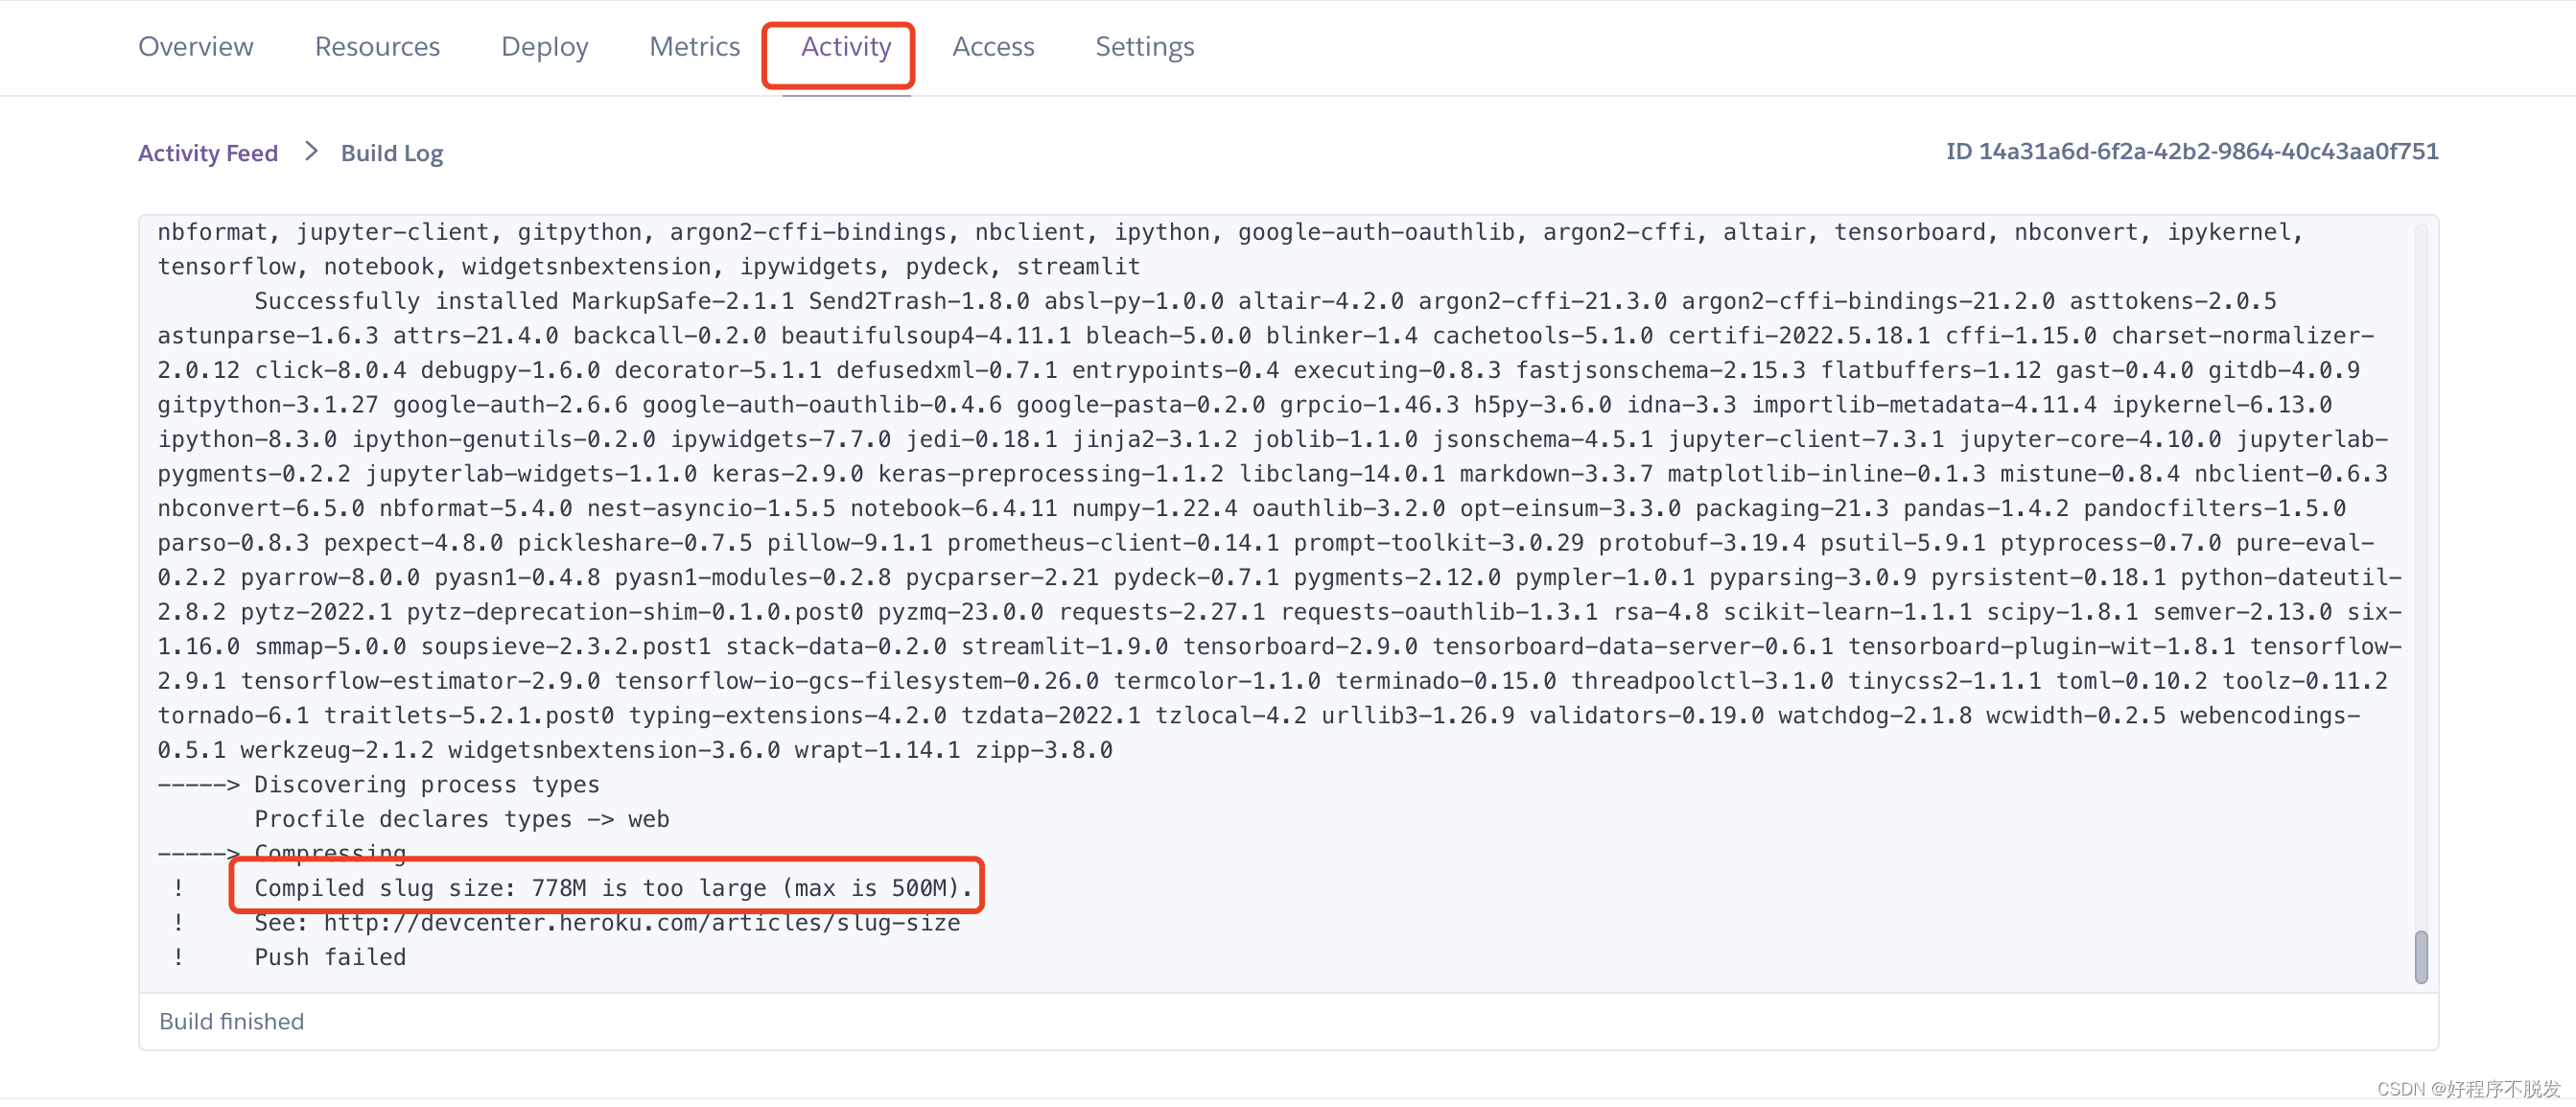Click the devcenter.heroku.com slug-size URL
2576x1107 pixels.
pyautogui.click(x=642, y=922)
